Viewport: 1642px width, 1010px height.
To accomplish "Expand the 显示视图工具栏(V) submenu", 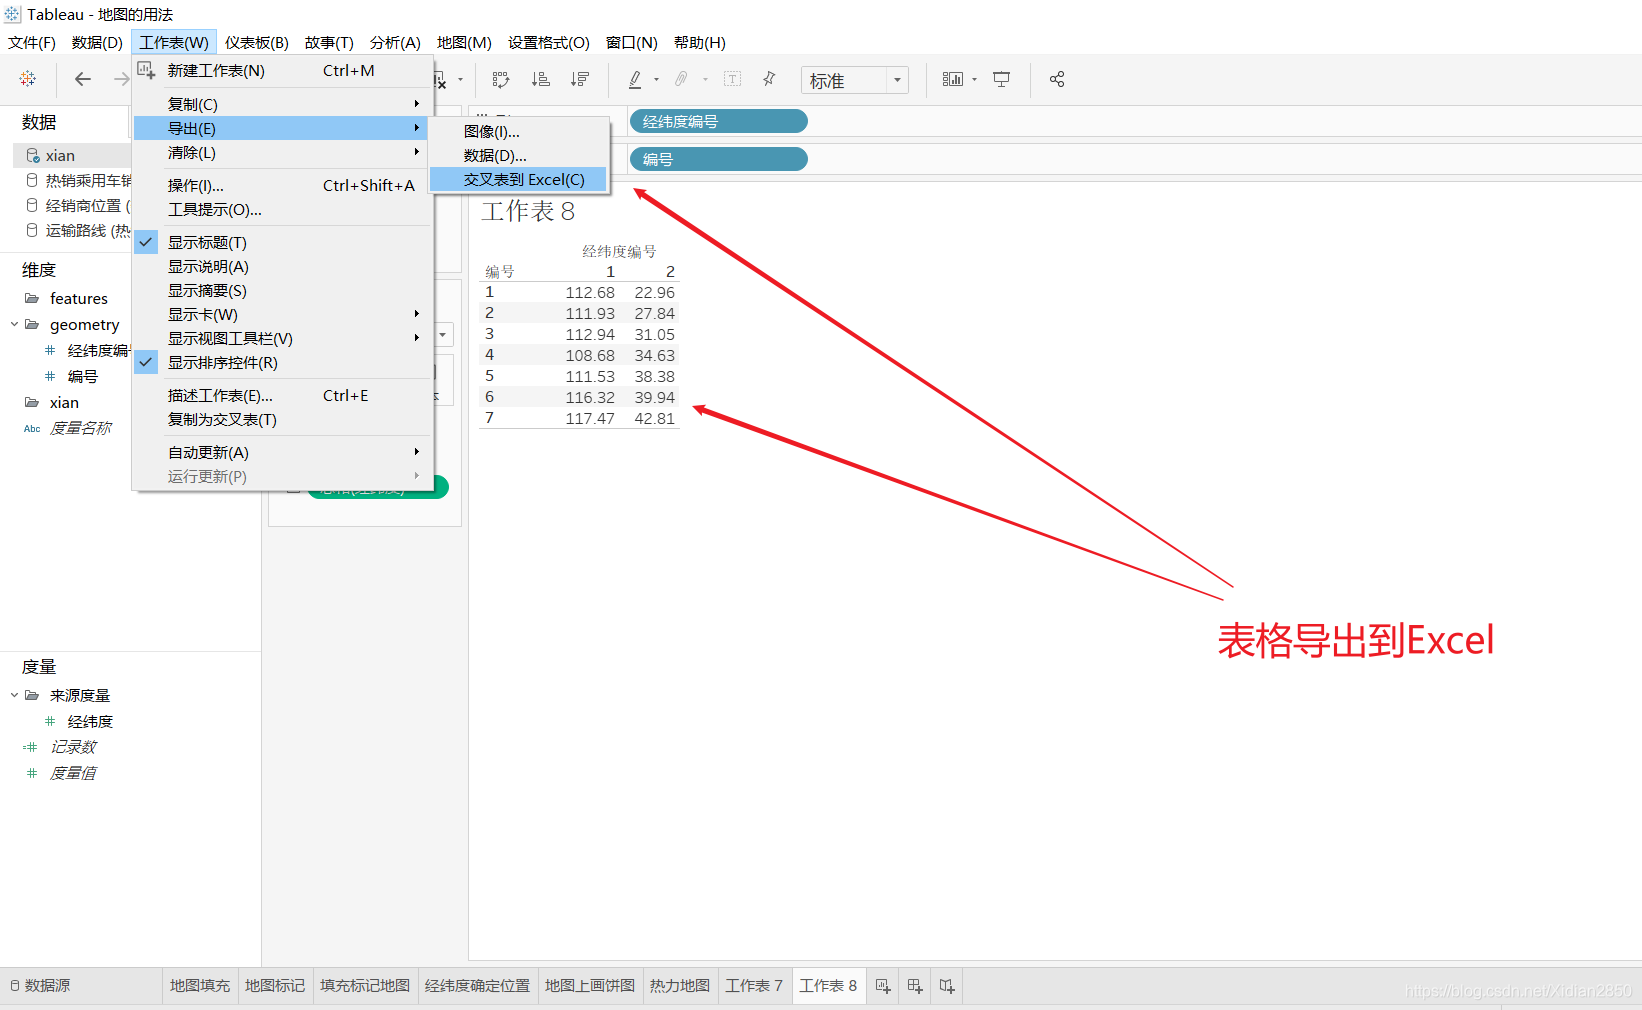I will (x=282, y=338).
